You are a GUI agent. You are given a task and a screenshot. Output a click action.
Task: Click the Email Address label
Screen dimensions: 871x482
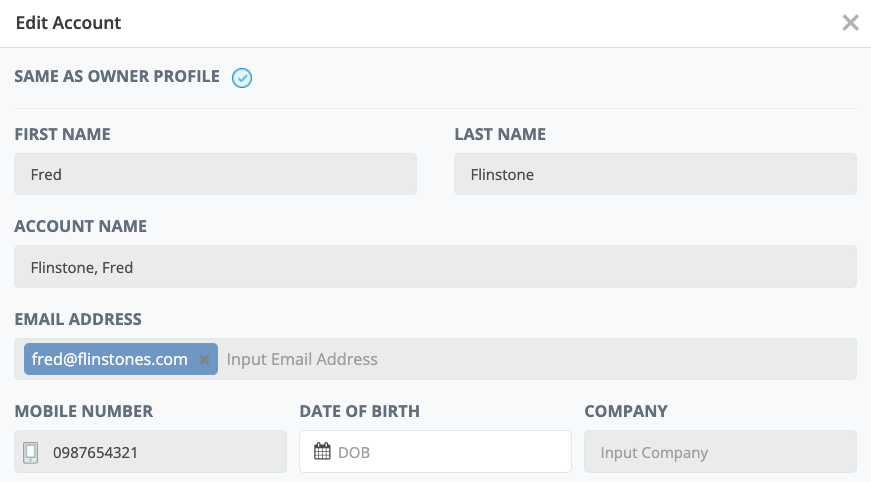coord(77,320)
